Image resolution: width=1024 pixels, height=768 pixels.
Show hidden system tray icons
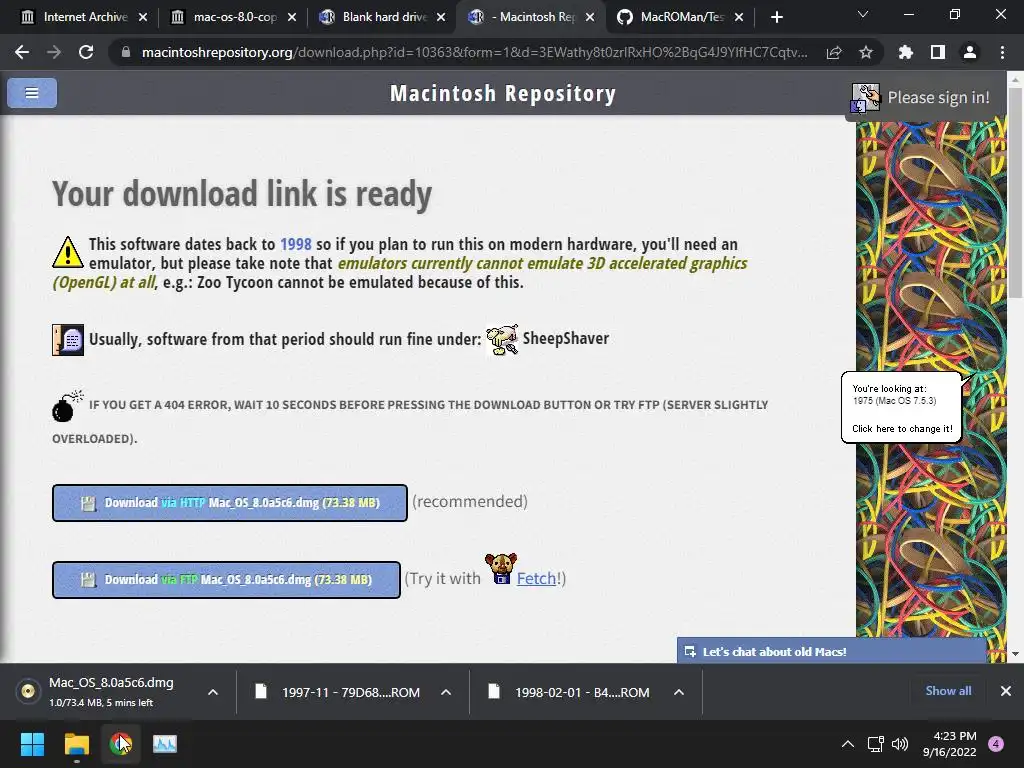pos(848,744)
